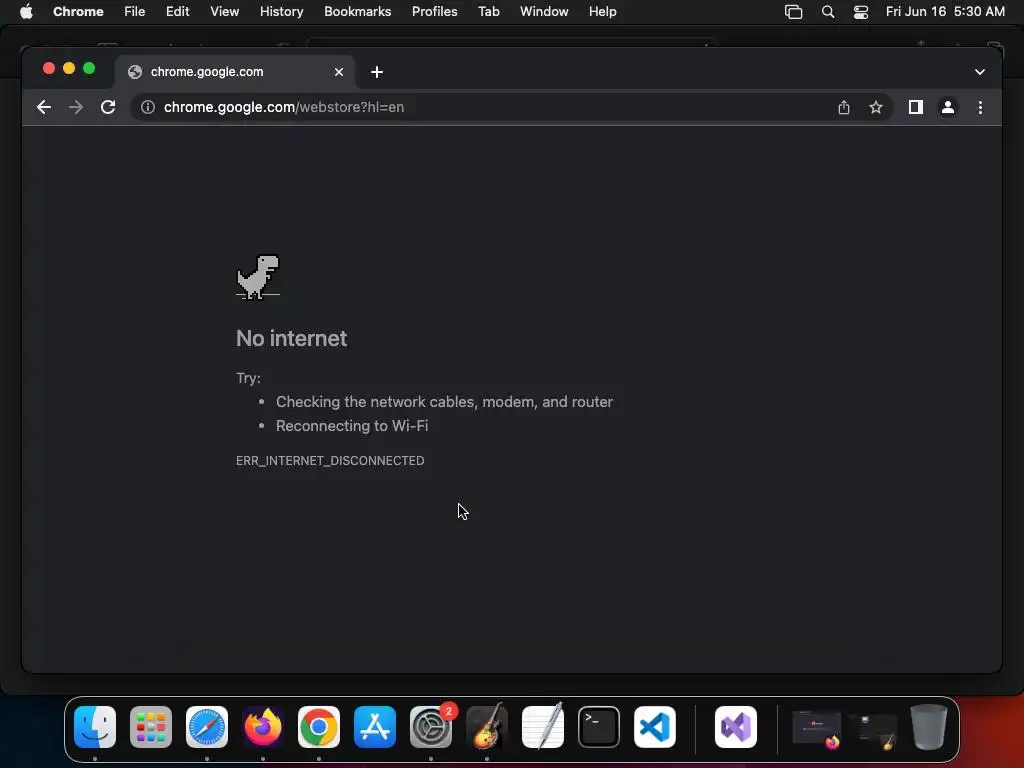Open a new tab with the plus button
The width and height of the screenshot is (1024, 768).
click(377, 72)
